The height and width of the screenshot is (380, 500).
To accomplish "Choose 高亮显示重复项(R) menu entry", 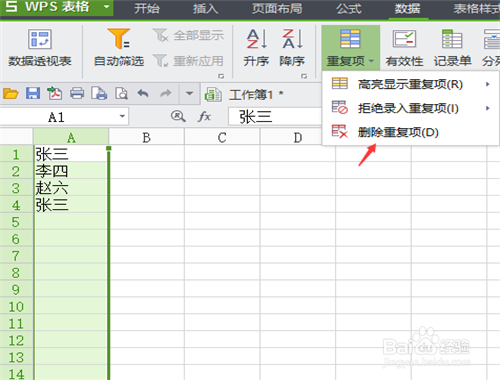I will point(411,84).
